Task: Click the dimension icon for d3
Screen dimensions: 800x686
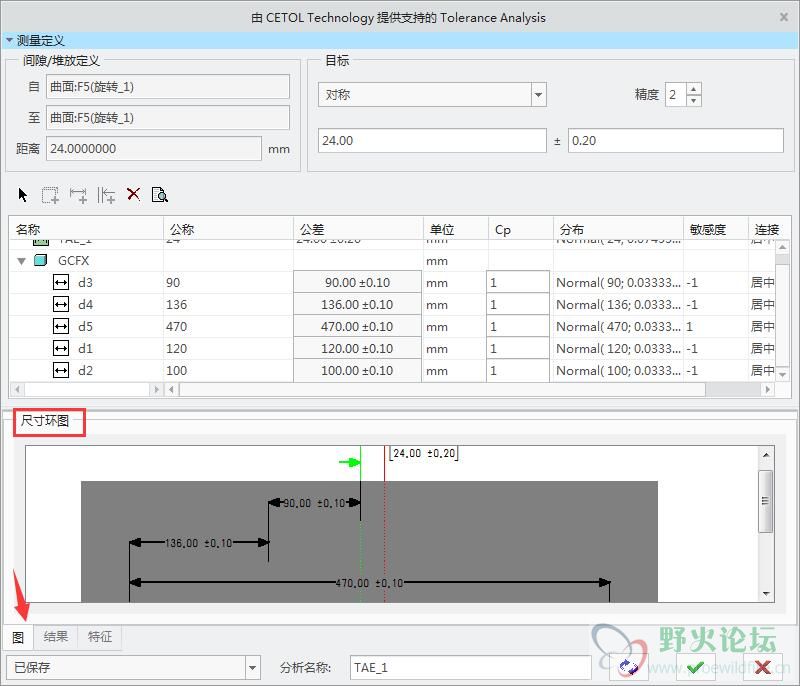Action: point(61,282)
